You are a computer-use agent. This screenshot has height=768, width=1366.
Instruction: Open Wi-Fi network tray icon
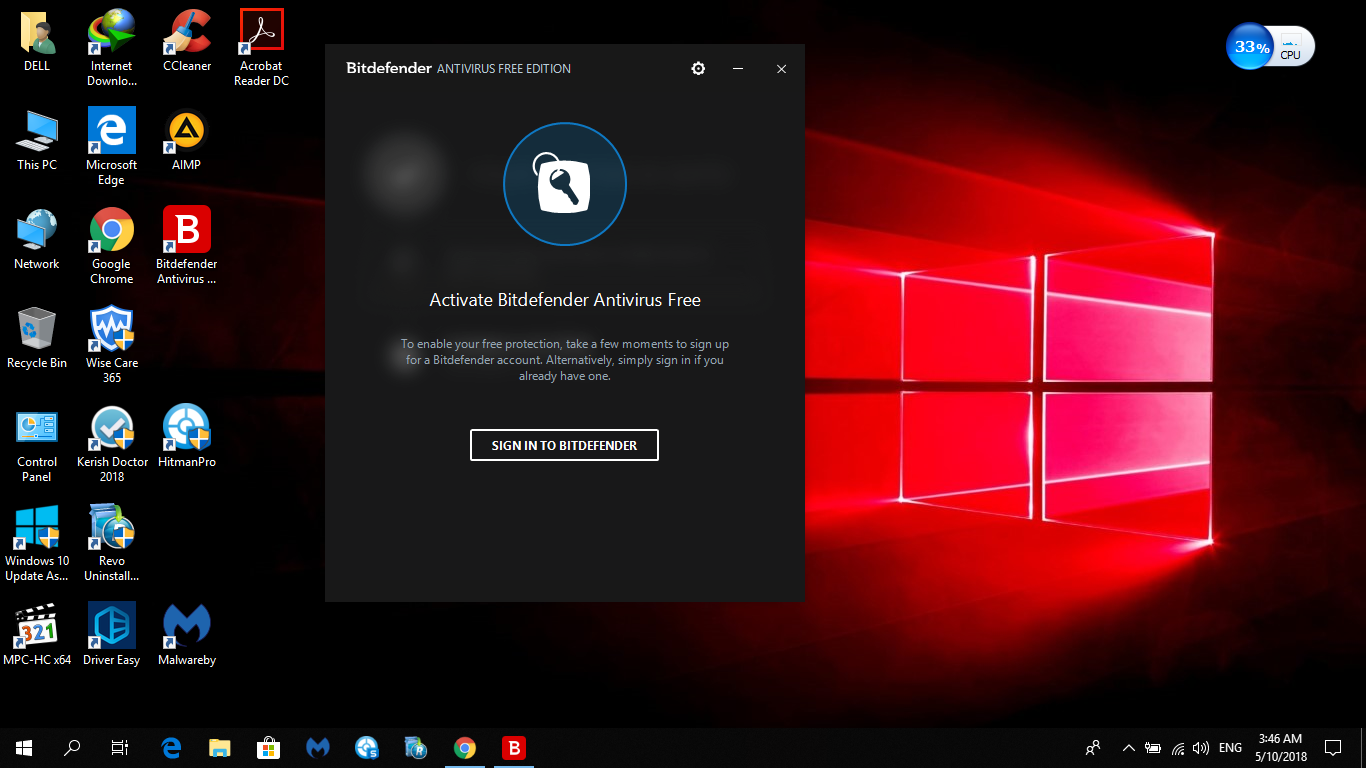pos(1178,747)
